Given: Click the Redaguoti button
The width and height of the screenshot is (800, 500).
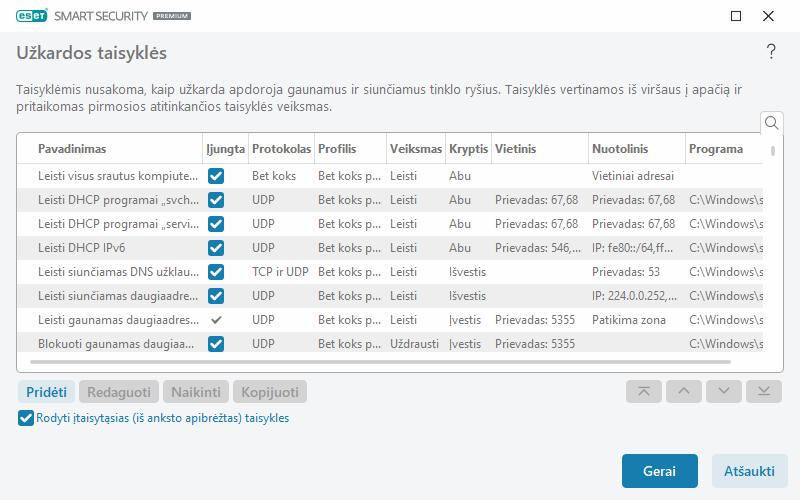Looking at the screenshot, I should pyautogui.click(x=119, y=392).
